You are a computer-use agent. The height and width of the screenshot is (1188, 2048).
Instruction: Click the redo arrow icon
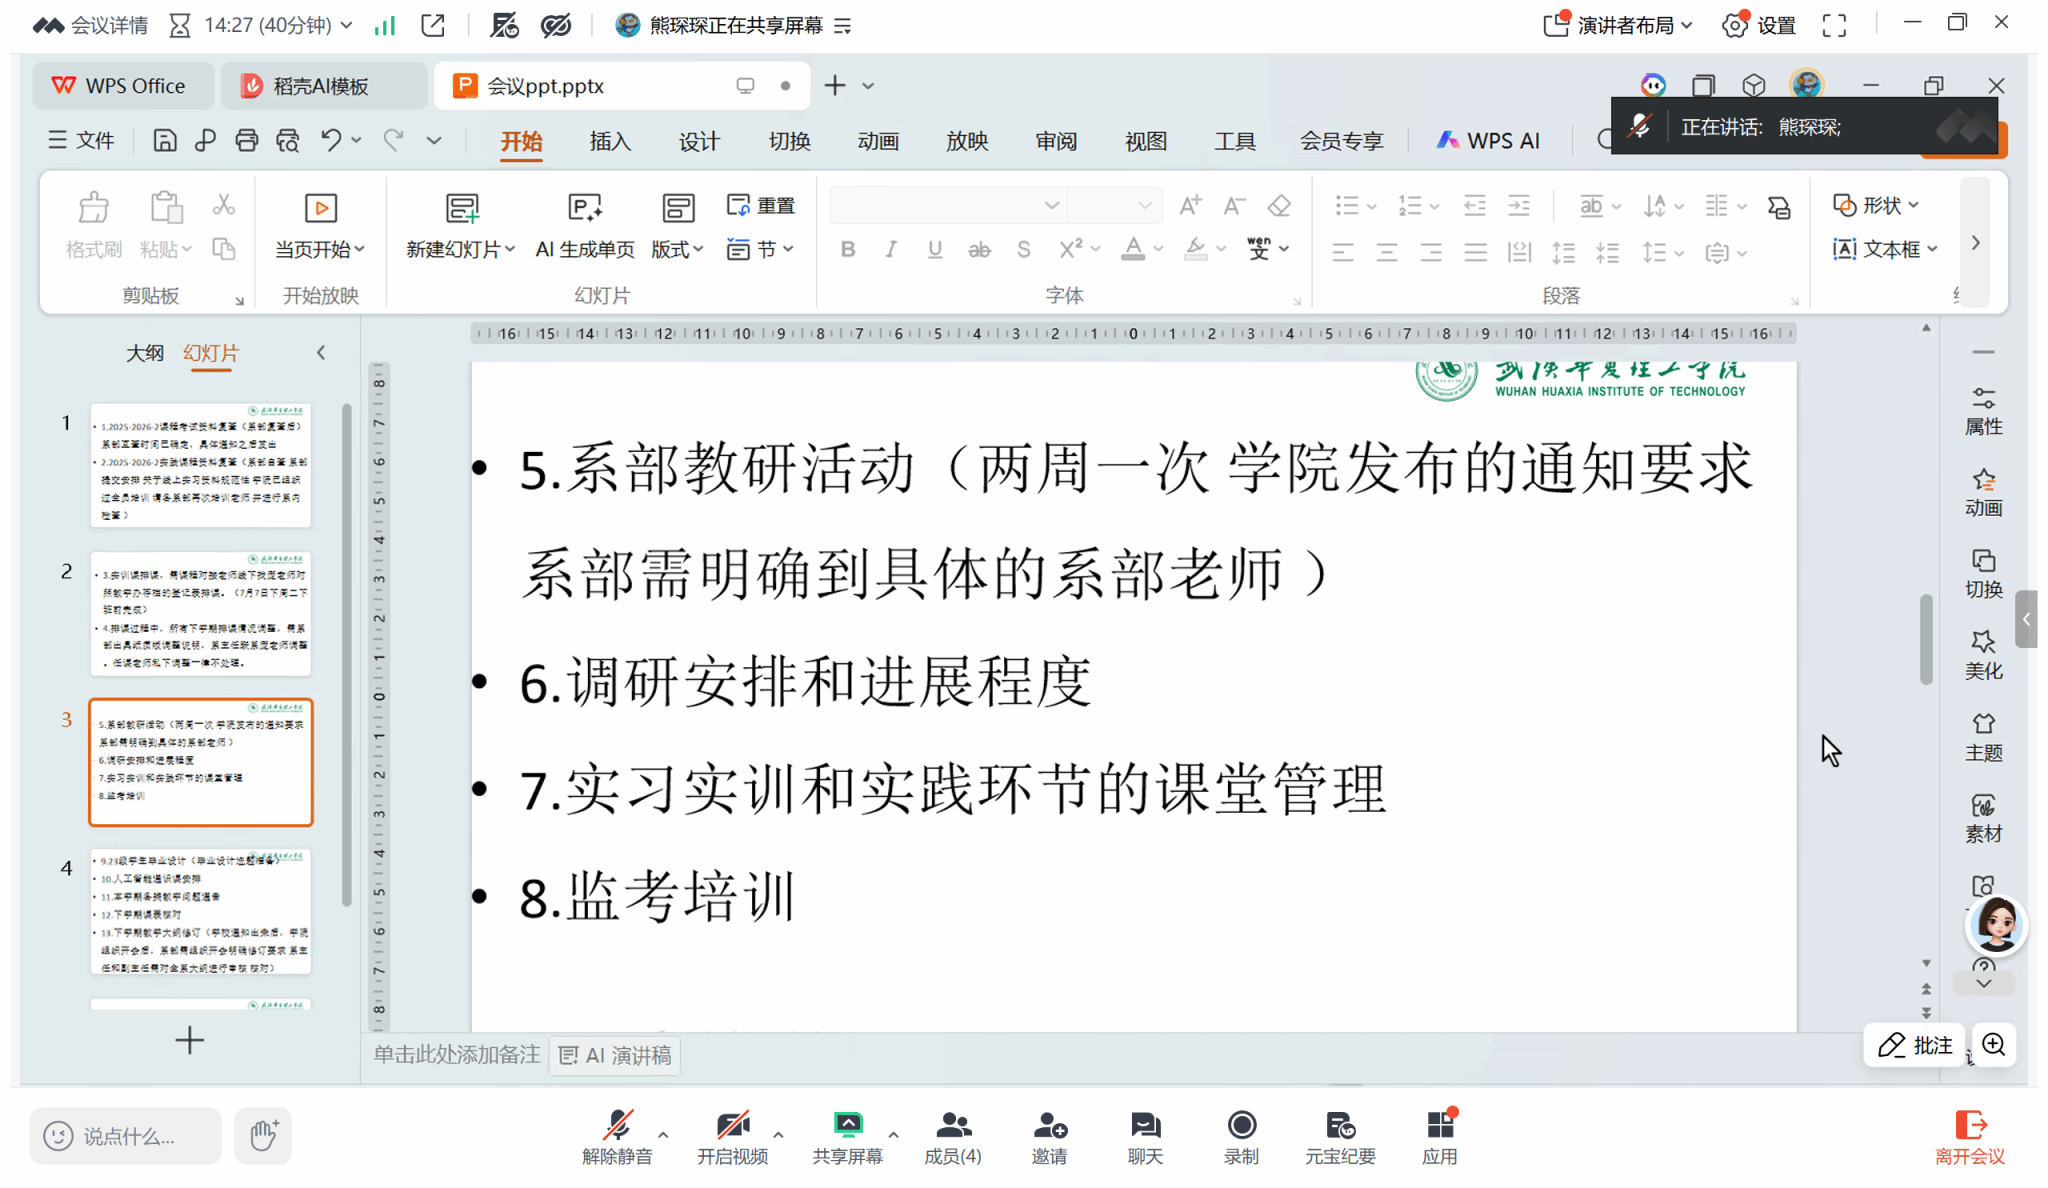click(393, 141)
